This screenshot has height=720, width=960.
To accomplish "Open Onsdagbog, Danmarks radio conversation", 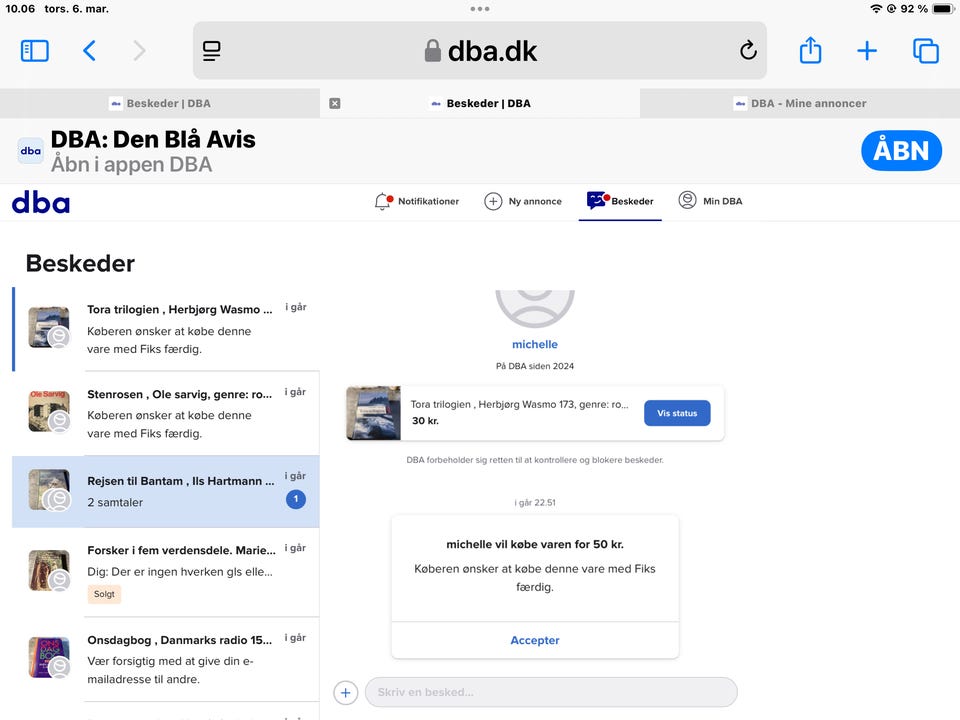I will pyautogui.click(x=167, y=659).
